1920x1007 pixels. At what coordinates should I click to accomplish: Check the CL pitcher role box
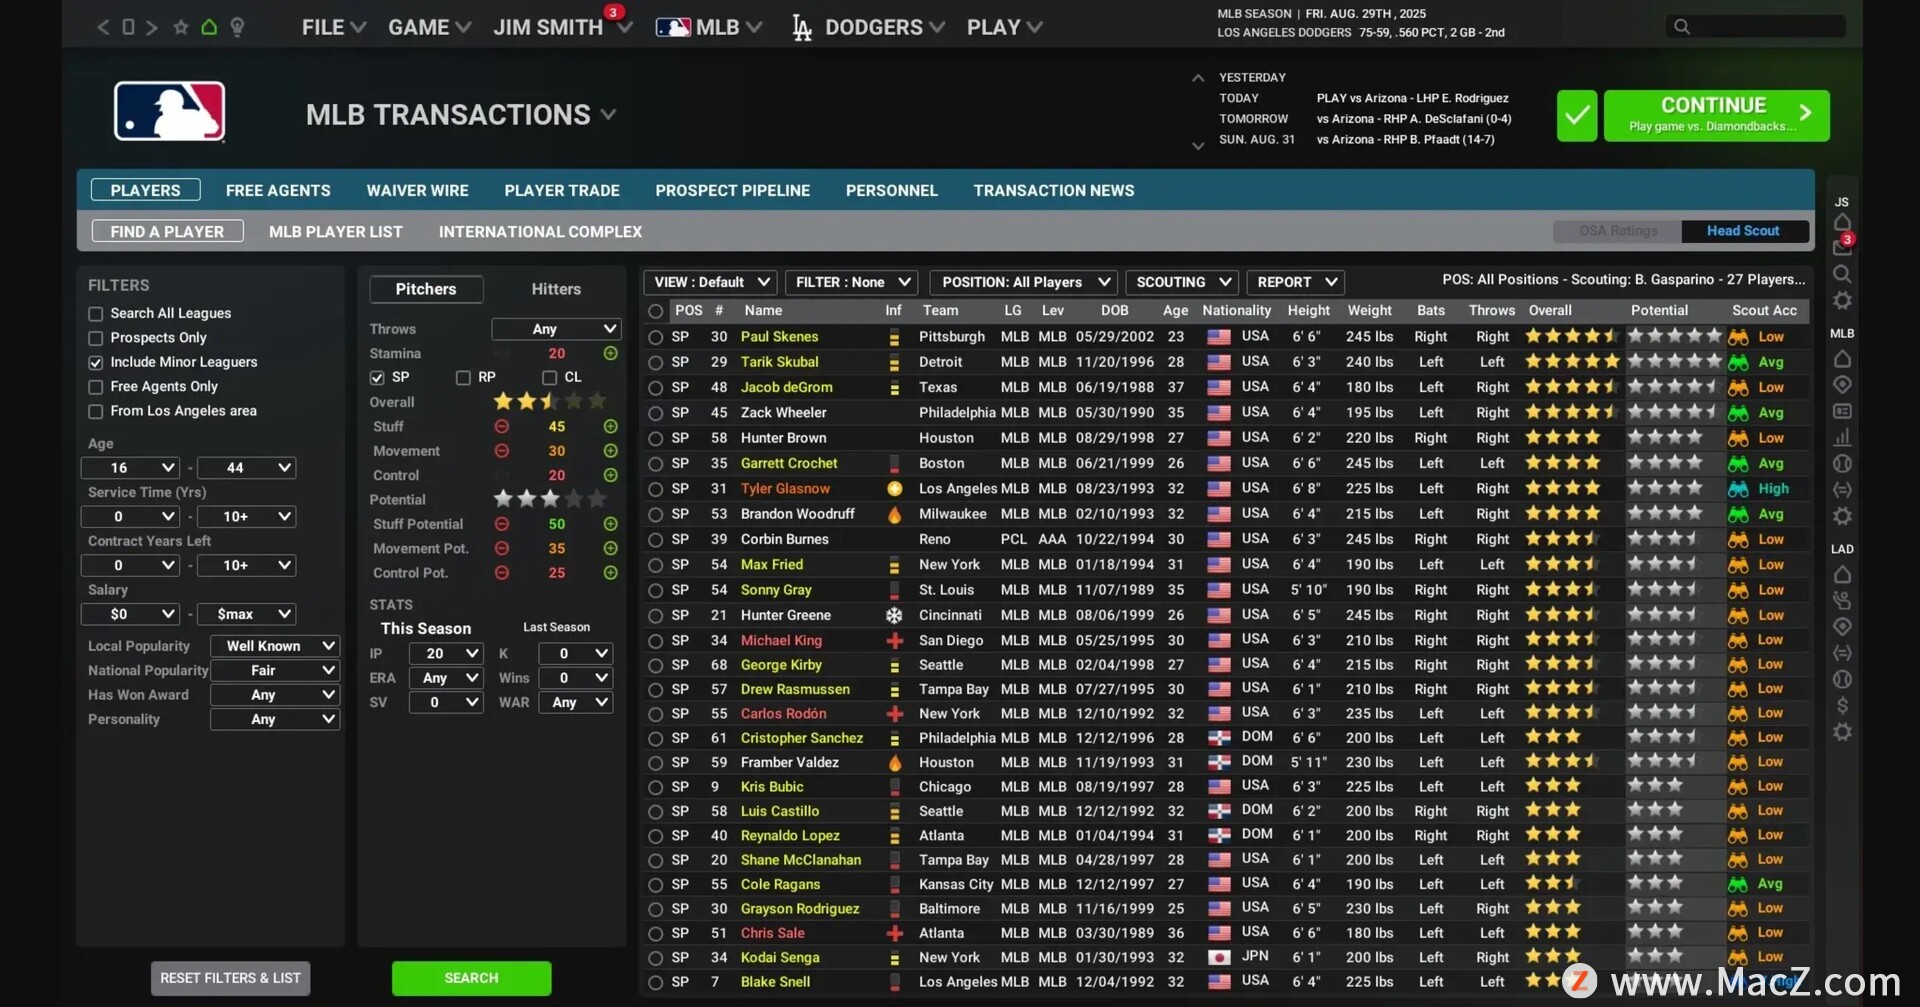pyautogui.click(x=549, y=377)
